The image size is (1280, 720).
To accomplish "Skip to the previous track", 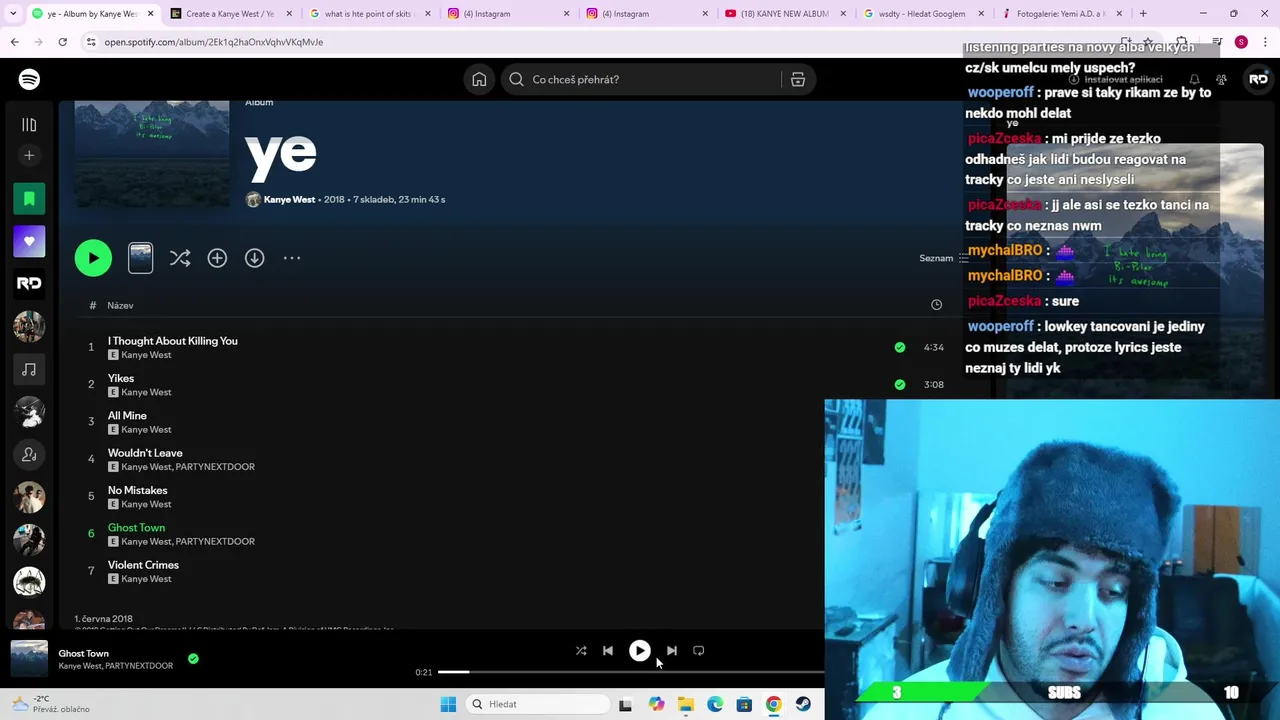I will [x=608, y=650].
